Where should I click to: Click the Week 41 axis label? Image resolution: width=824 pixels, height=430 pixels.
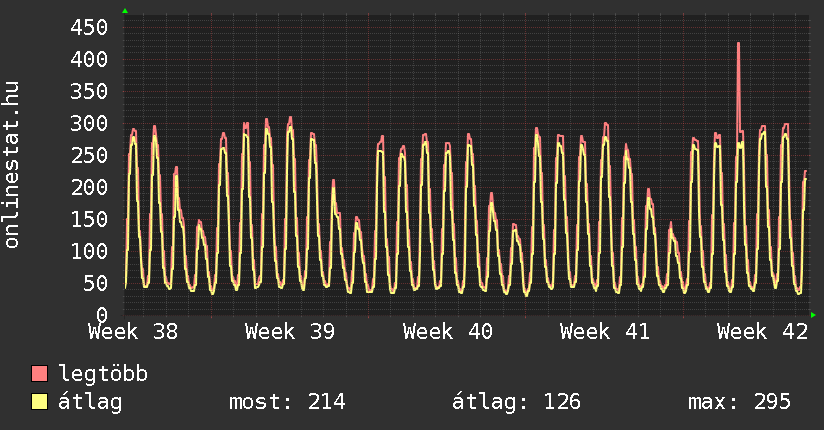click(x=605, y=331)
